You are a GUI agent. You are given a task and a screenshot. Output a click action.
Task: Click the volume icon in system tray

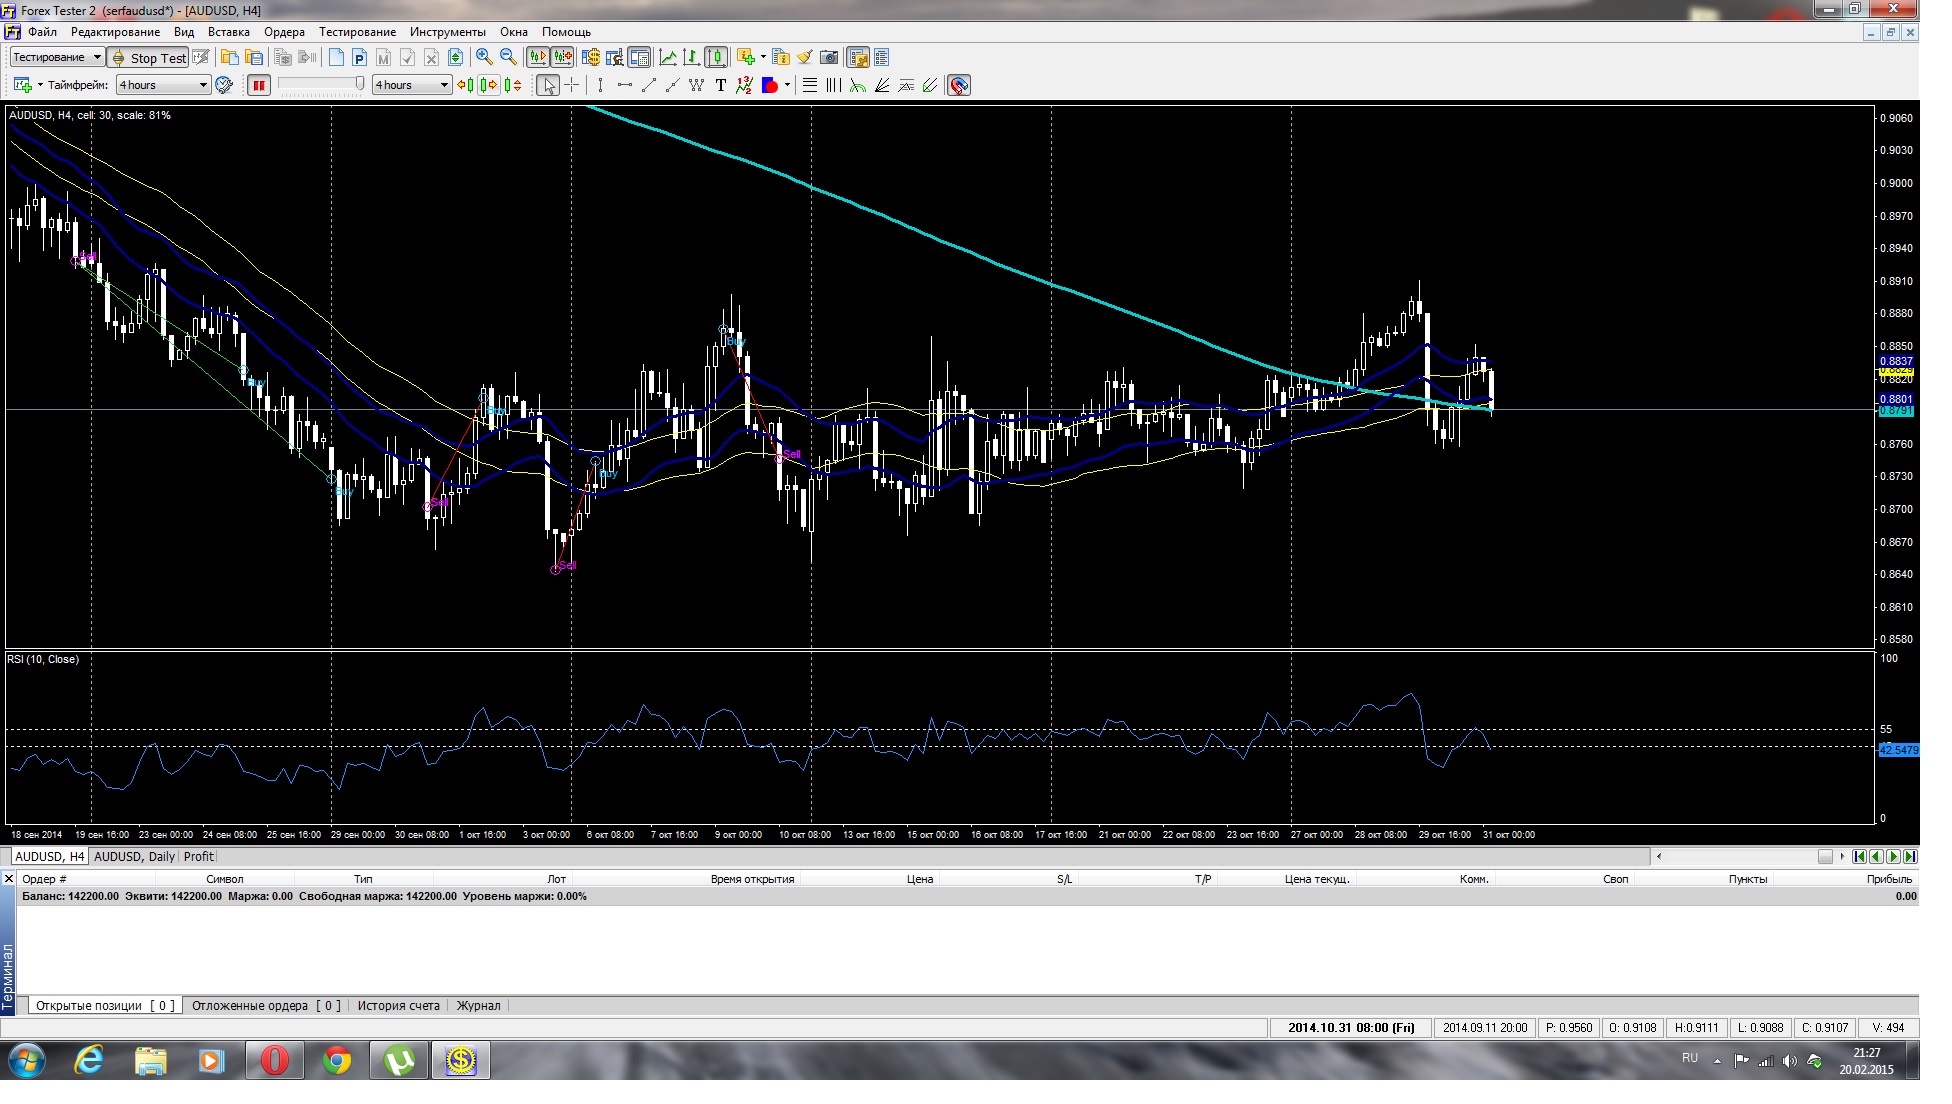tap(1789, 1061)
